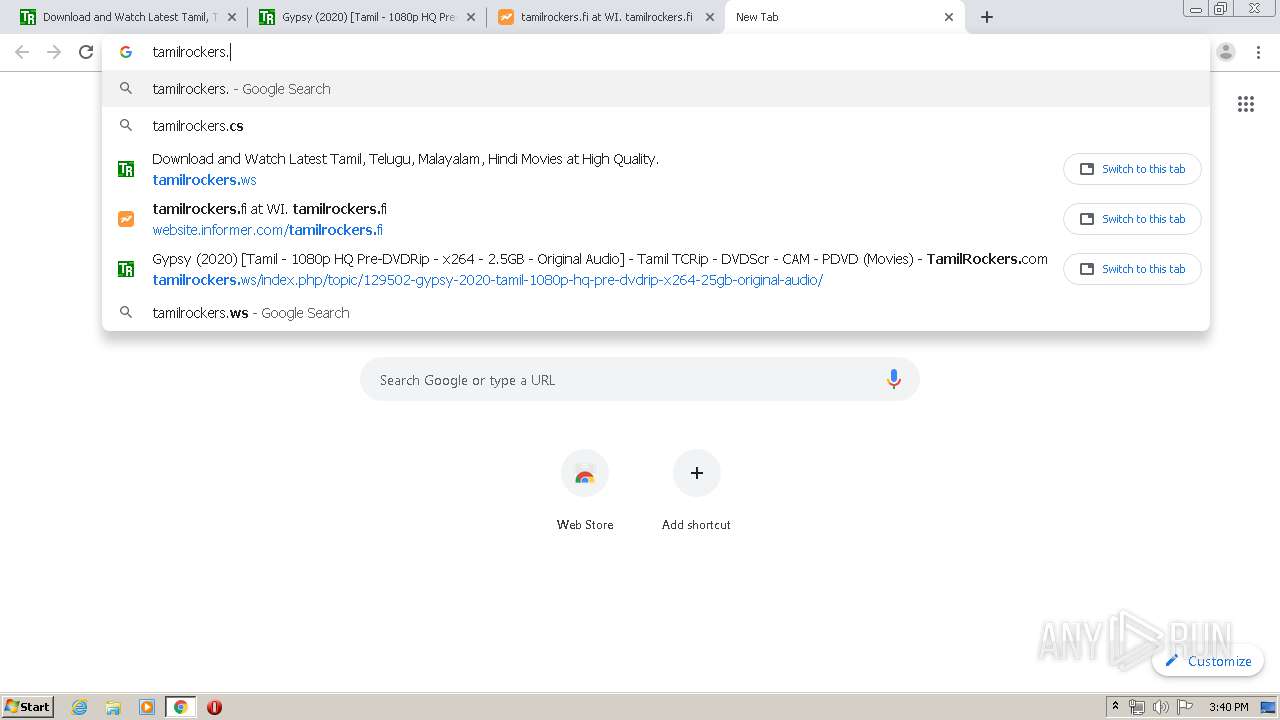The image size is (1280, 720).
Task: Click the 3:40 PM clock
Action: [1228, 707]
